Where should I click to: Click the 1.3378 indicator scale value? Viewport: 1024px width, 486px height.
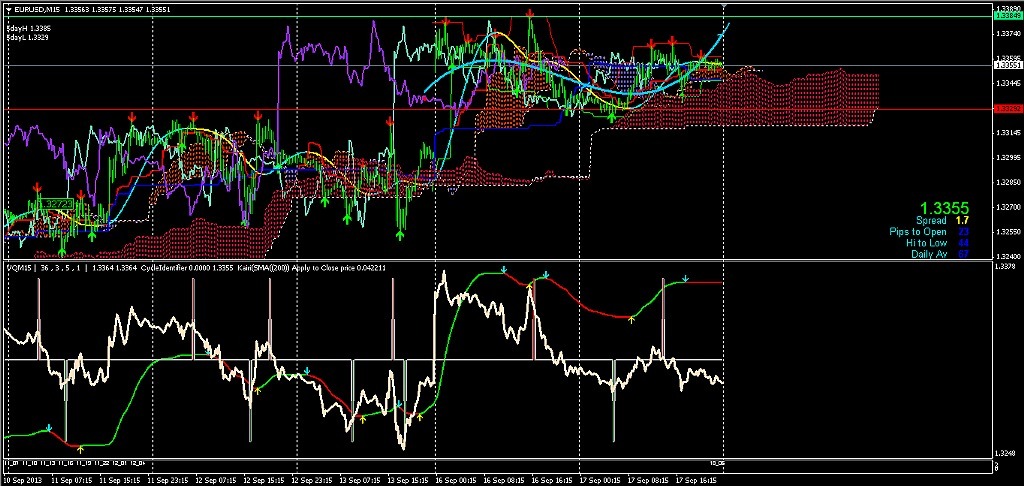pyautogui.click(x=1004, y=267)
